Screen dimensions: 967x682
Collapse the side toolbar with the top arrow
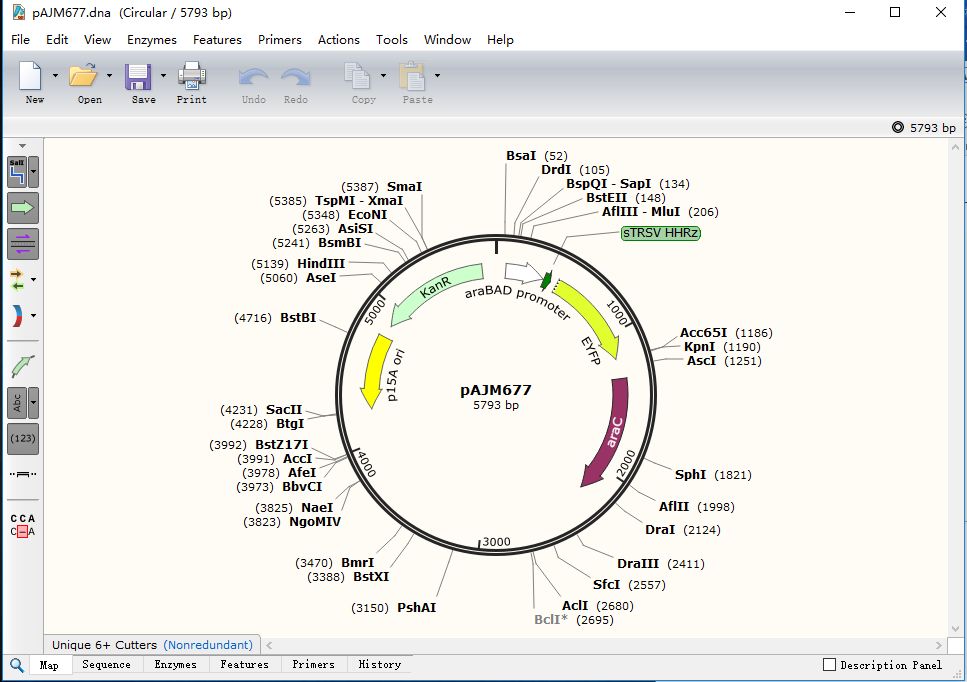click(22, 146)
